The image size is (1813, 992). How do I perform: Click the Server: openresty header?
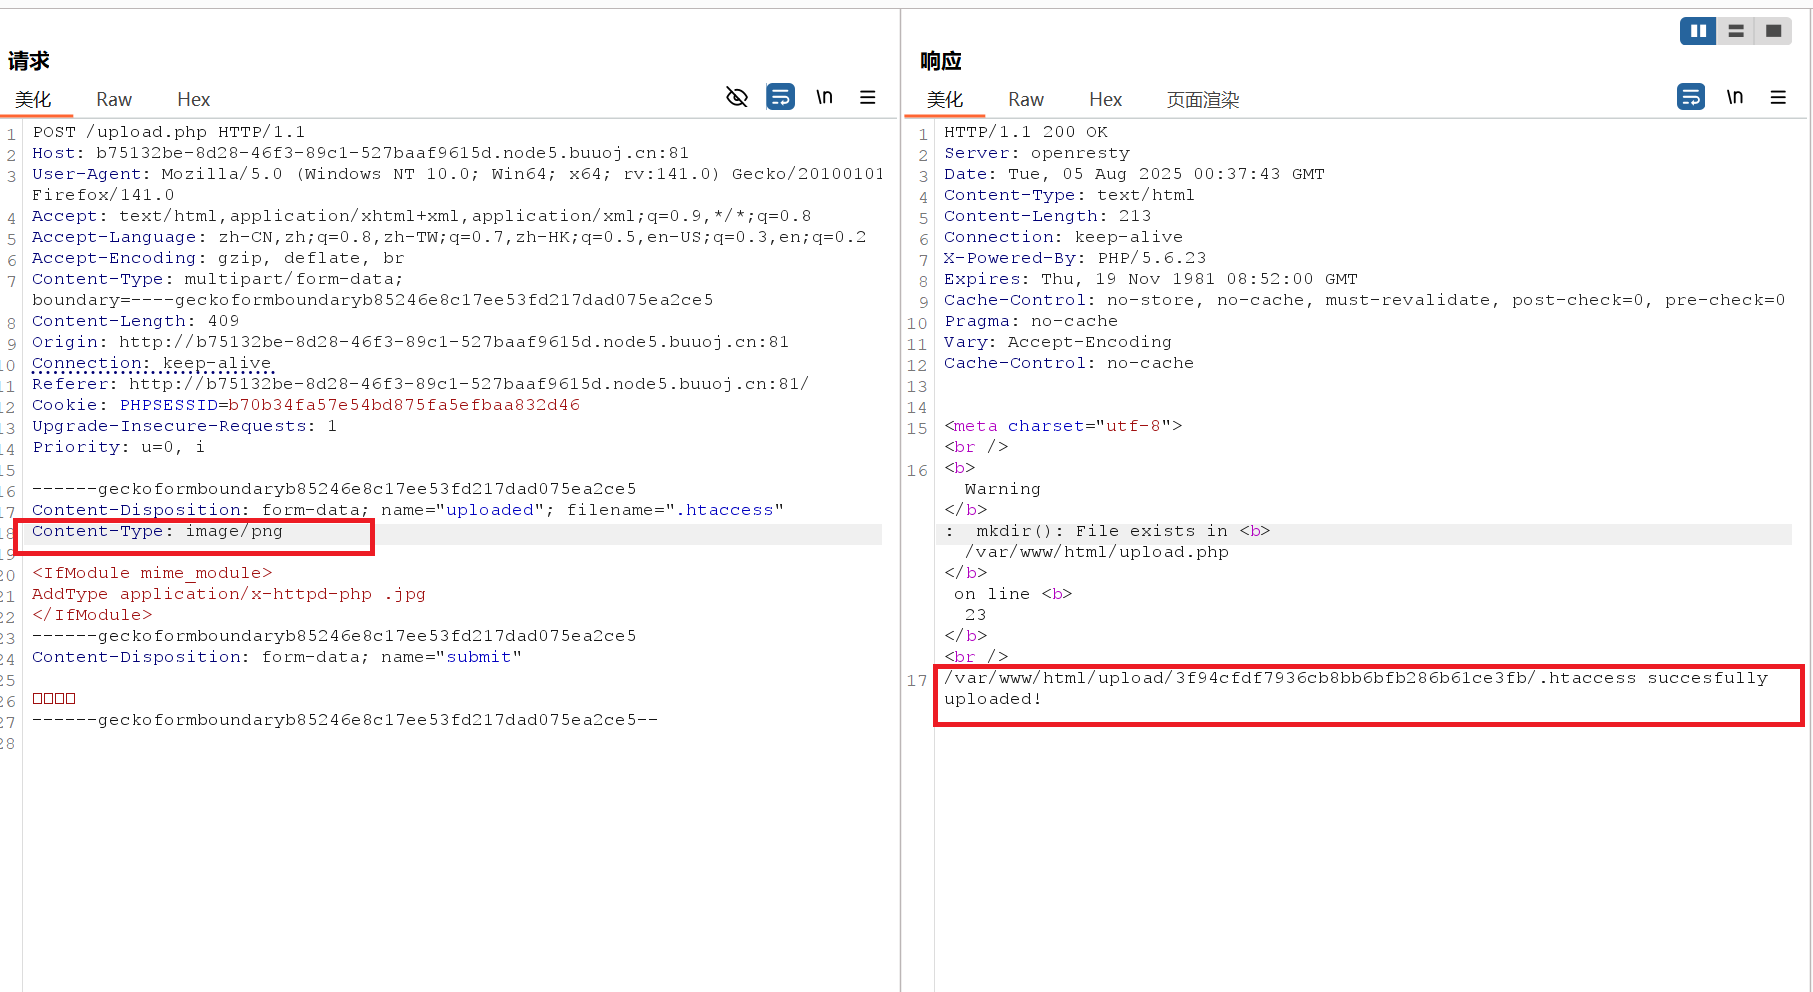(1037, 153)
